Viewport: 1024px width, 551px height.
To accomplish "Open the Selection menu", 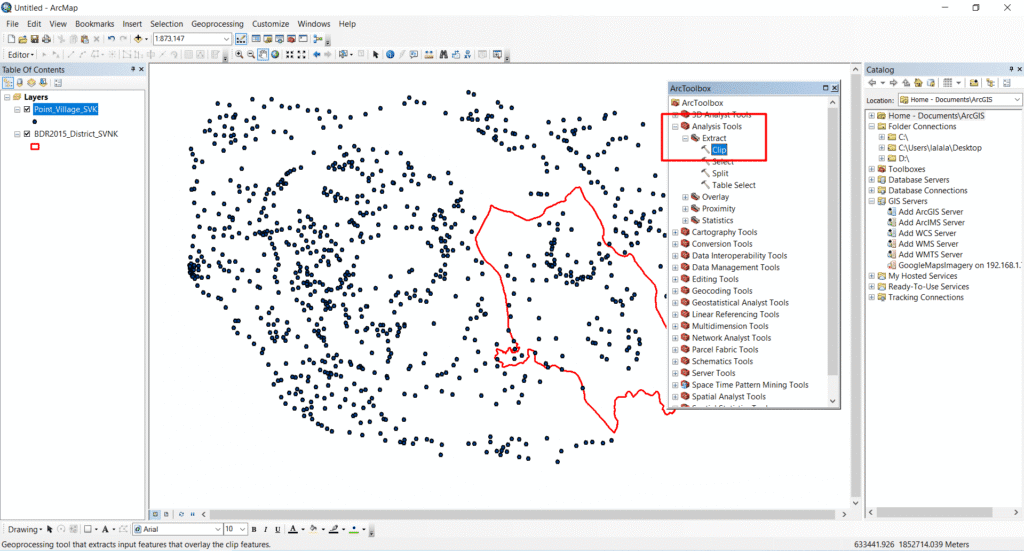I will click(x=167, y=24).
